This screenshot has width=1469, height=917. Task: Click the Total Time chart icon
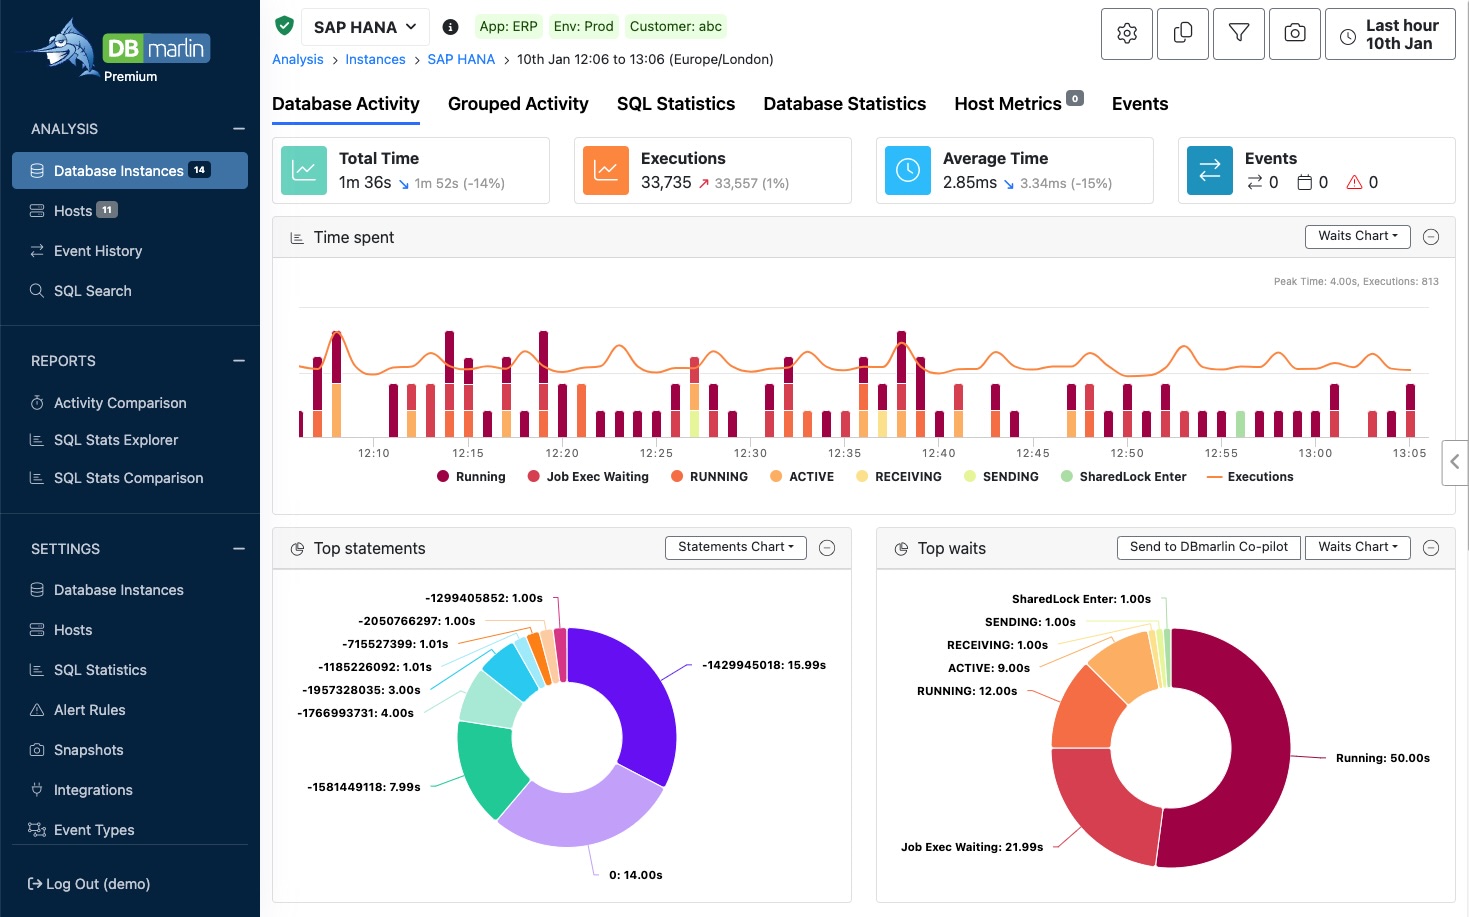point(304,170)
